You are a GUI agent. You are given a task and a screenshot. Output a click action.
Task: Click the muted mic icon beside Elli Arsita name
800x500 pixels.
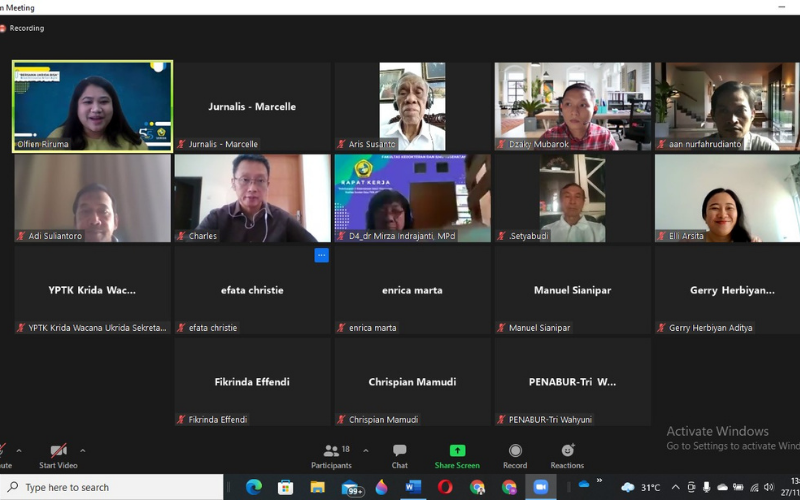click(x=662, y=236)
